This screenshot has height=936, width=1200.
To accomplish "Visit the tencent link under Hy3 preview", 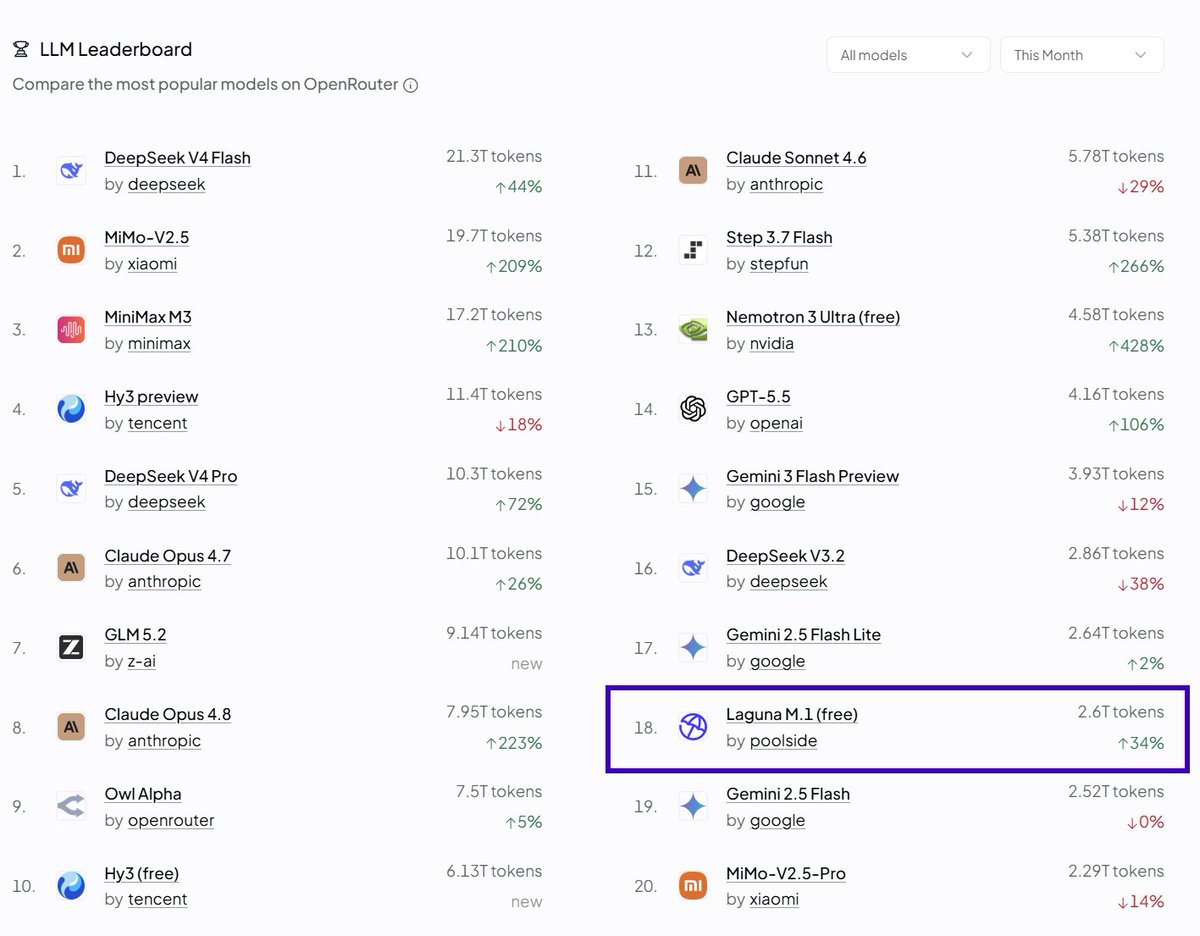I will (157, 423).
